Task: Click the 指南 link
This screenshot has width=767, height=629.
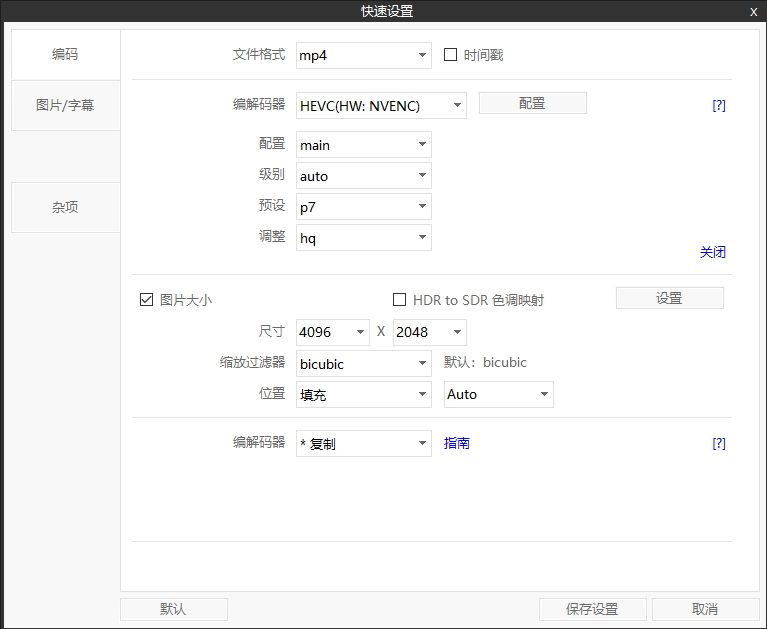Action: pyautogui.click(x=457, y=443)
